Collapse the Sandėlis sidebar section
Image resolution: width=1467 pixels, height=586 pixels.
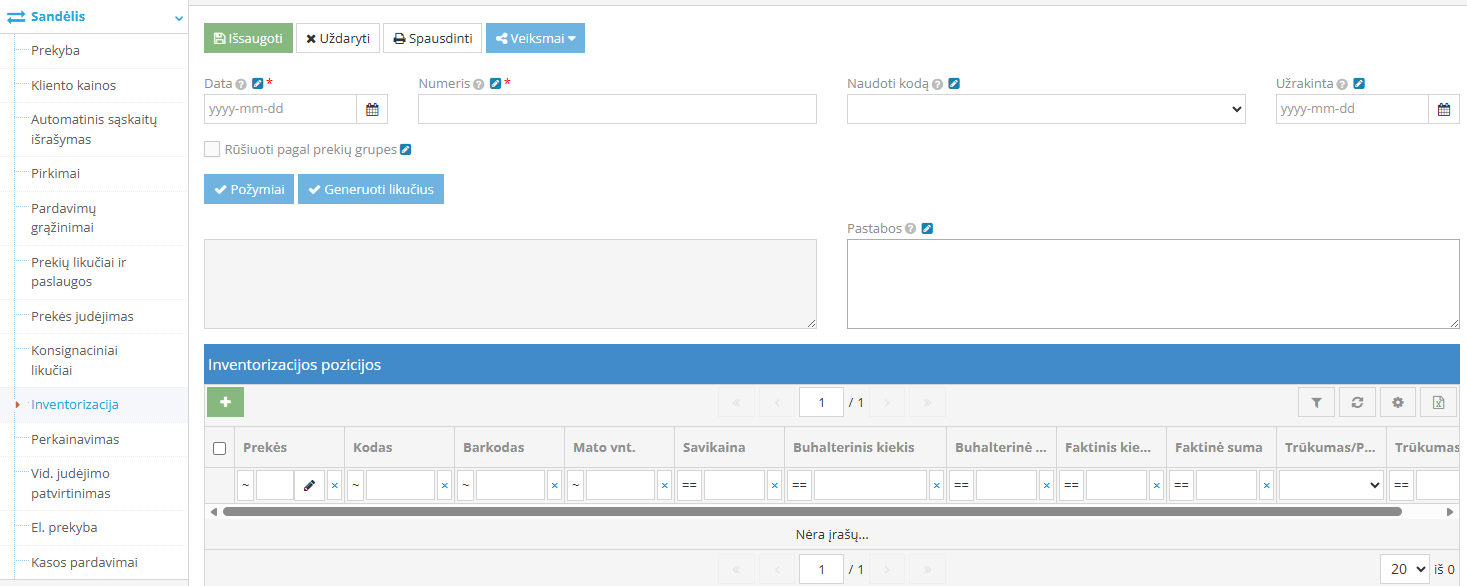tap(178, 18)
